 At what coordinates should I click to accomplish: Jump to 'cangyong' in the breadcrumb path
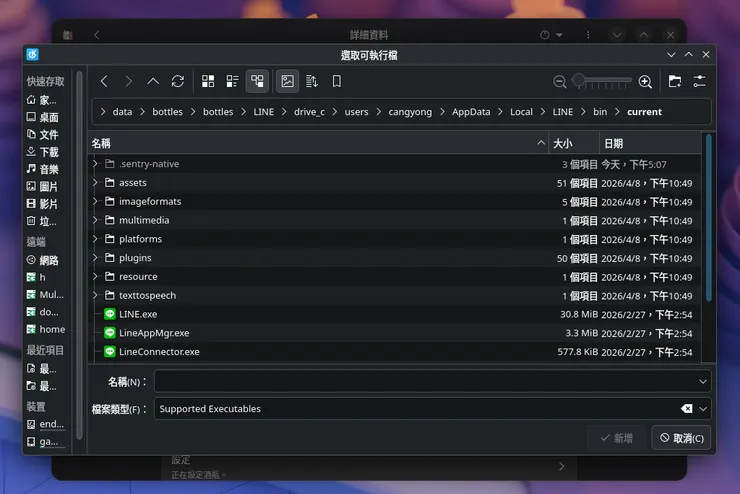tap(410, 112)
